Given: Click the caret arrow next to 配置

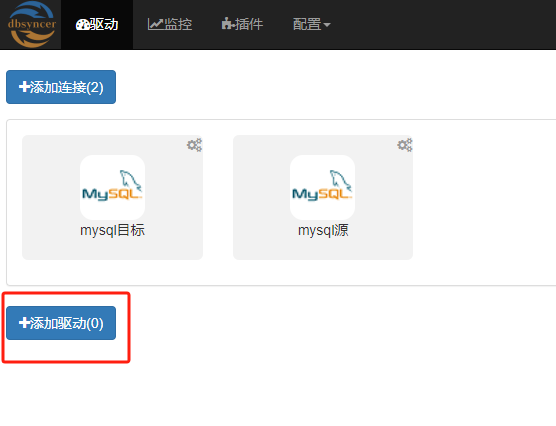Looking at the screenshot, I should [327, 25].
